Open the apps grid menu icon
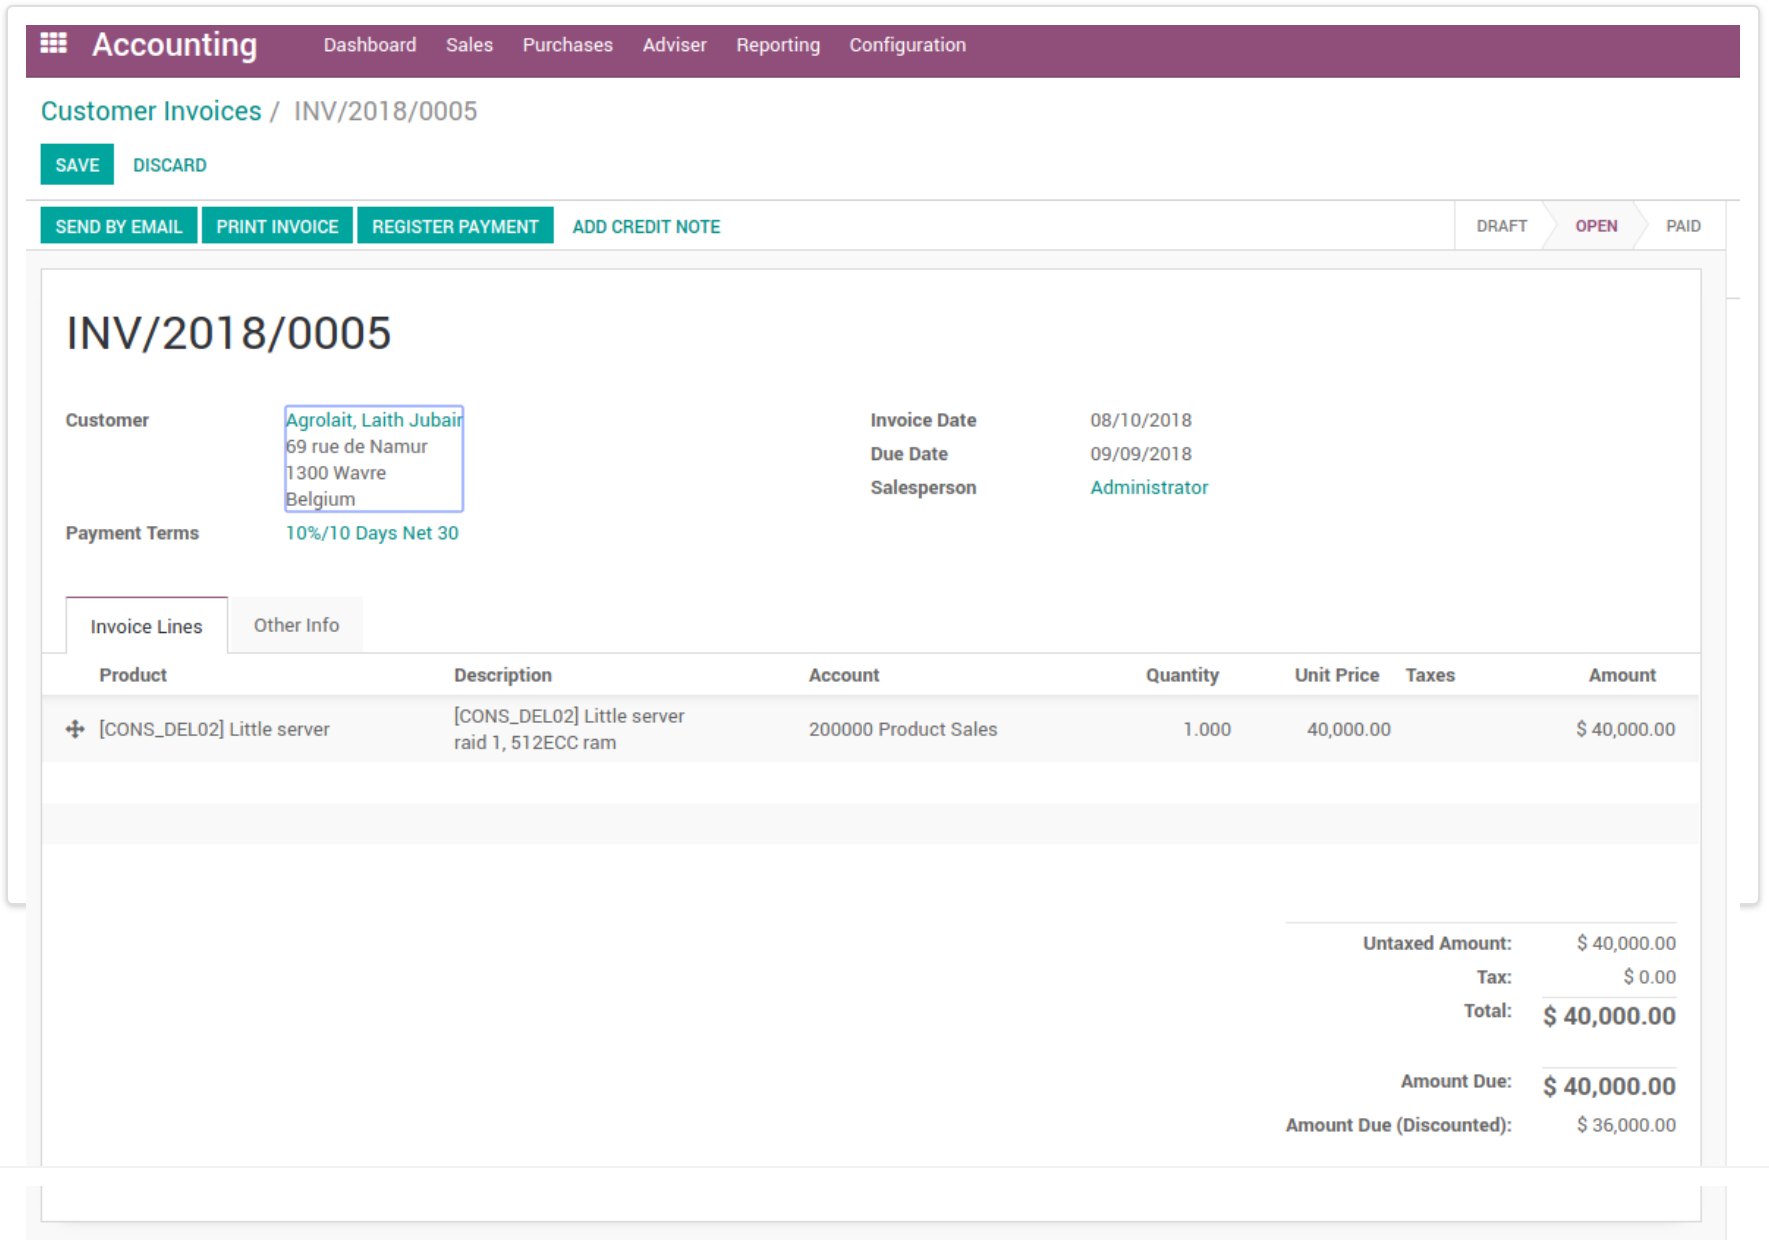Screen dimensions: 1769x1255 pyautogui.click(x=53, y=43)
